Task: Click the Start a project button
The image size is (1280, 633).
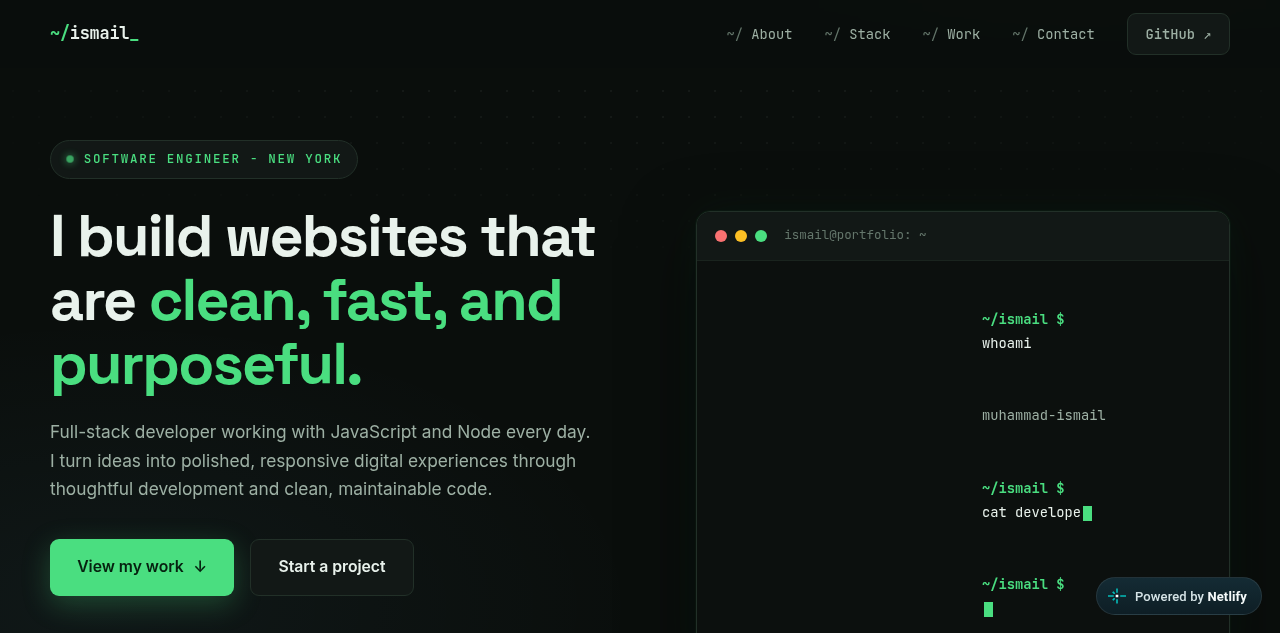Action: pyautogui.click(x=332, y=567)
